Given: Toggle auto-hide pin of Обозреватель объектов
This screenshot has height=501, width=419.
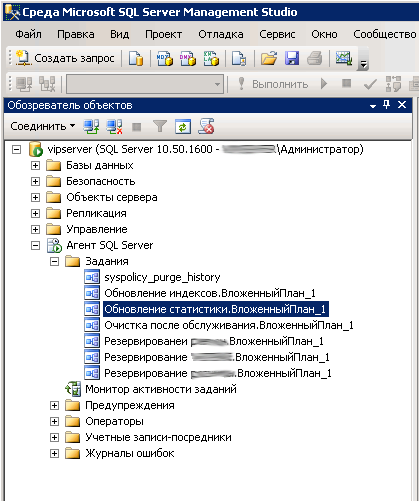Looking at the screenshot, I should [x=387, y=105].
